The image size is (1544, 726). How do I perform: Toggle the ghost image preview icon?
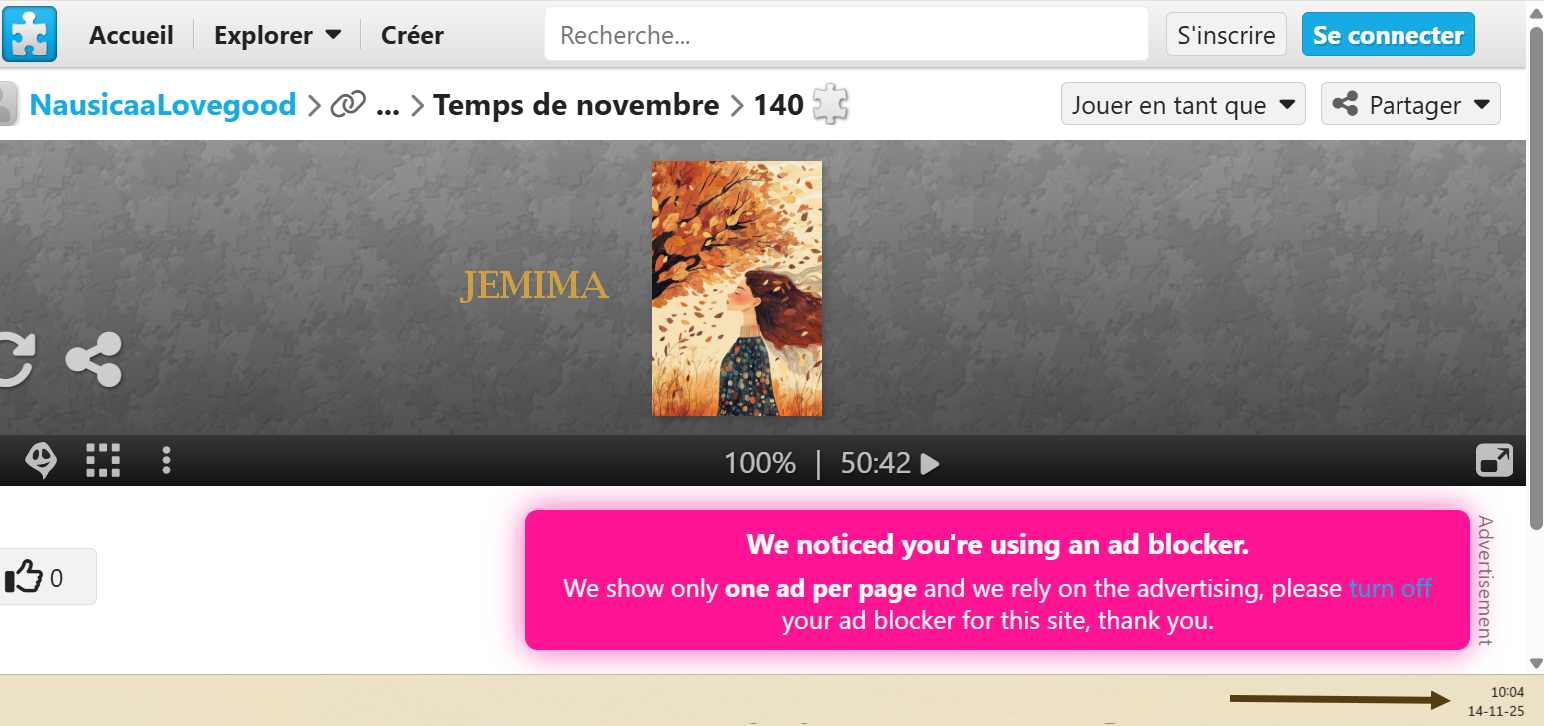coord(41,461)
